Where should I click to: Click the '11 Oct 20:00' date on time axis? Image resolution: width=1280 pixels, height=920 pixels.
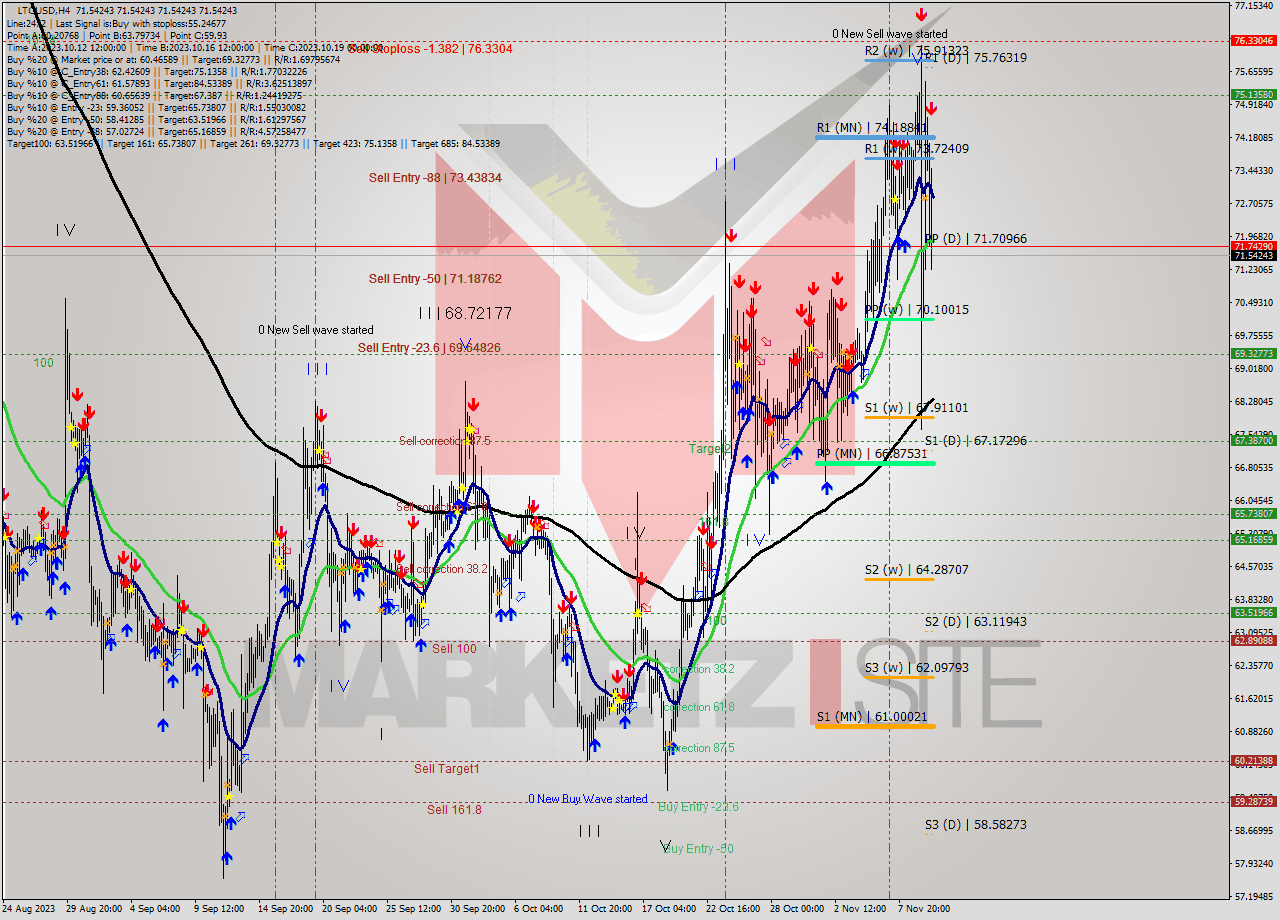coord(604,909)
